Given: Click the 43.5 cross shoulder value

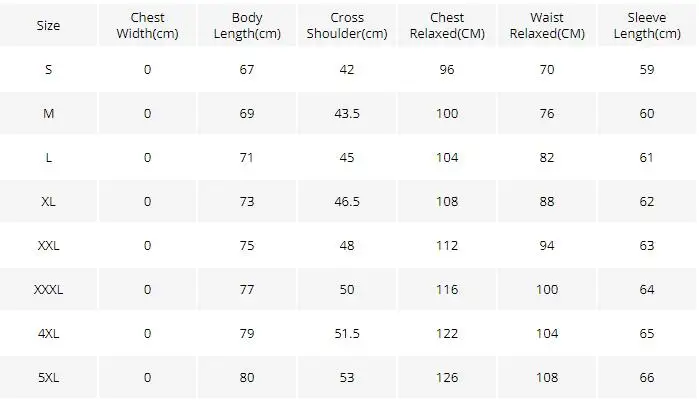Looking at the screenshot, I should click(347, 113).
